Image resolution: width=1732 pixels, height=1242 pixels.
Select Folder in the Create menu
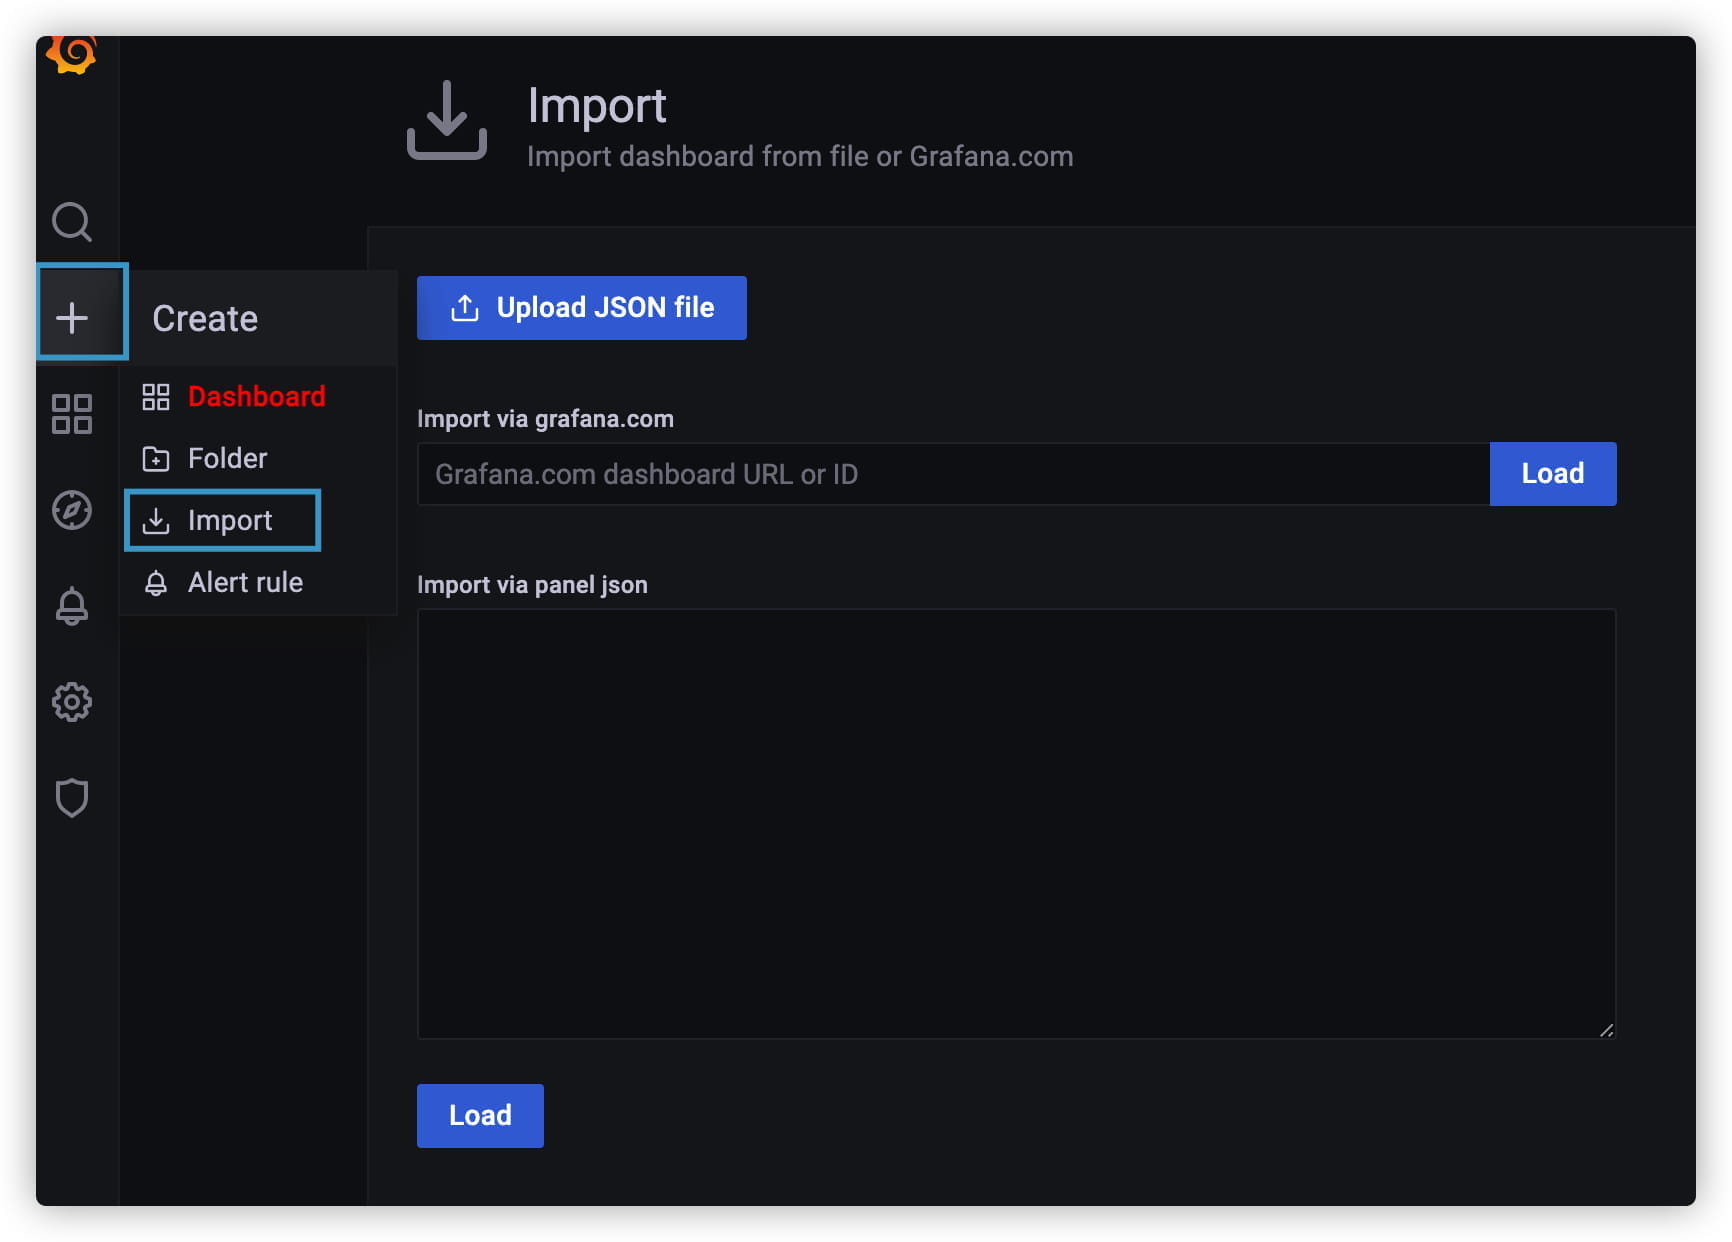tap(258, 458)
